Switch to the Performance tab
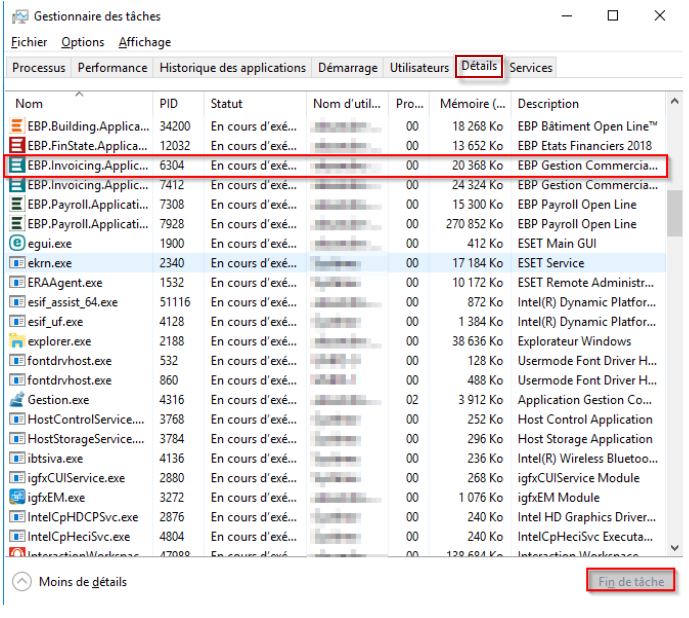689x618 pixels. [112, 68]
